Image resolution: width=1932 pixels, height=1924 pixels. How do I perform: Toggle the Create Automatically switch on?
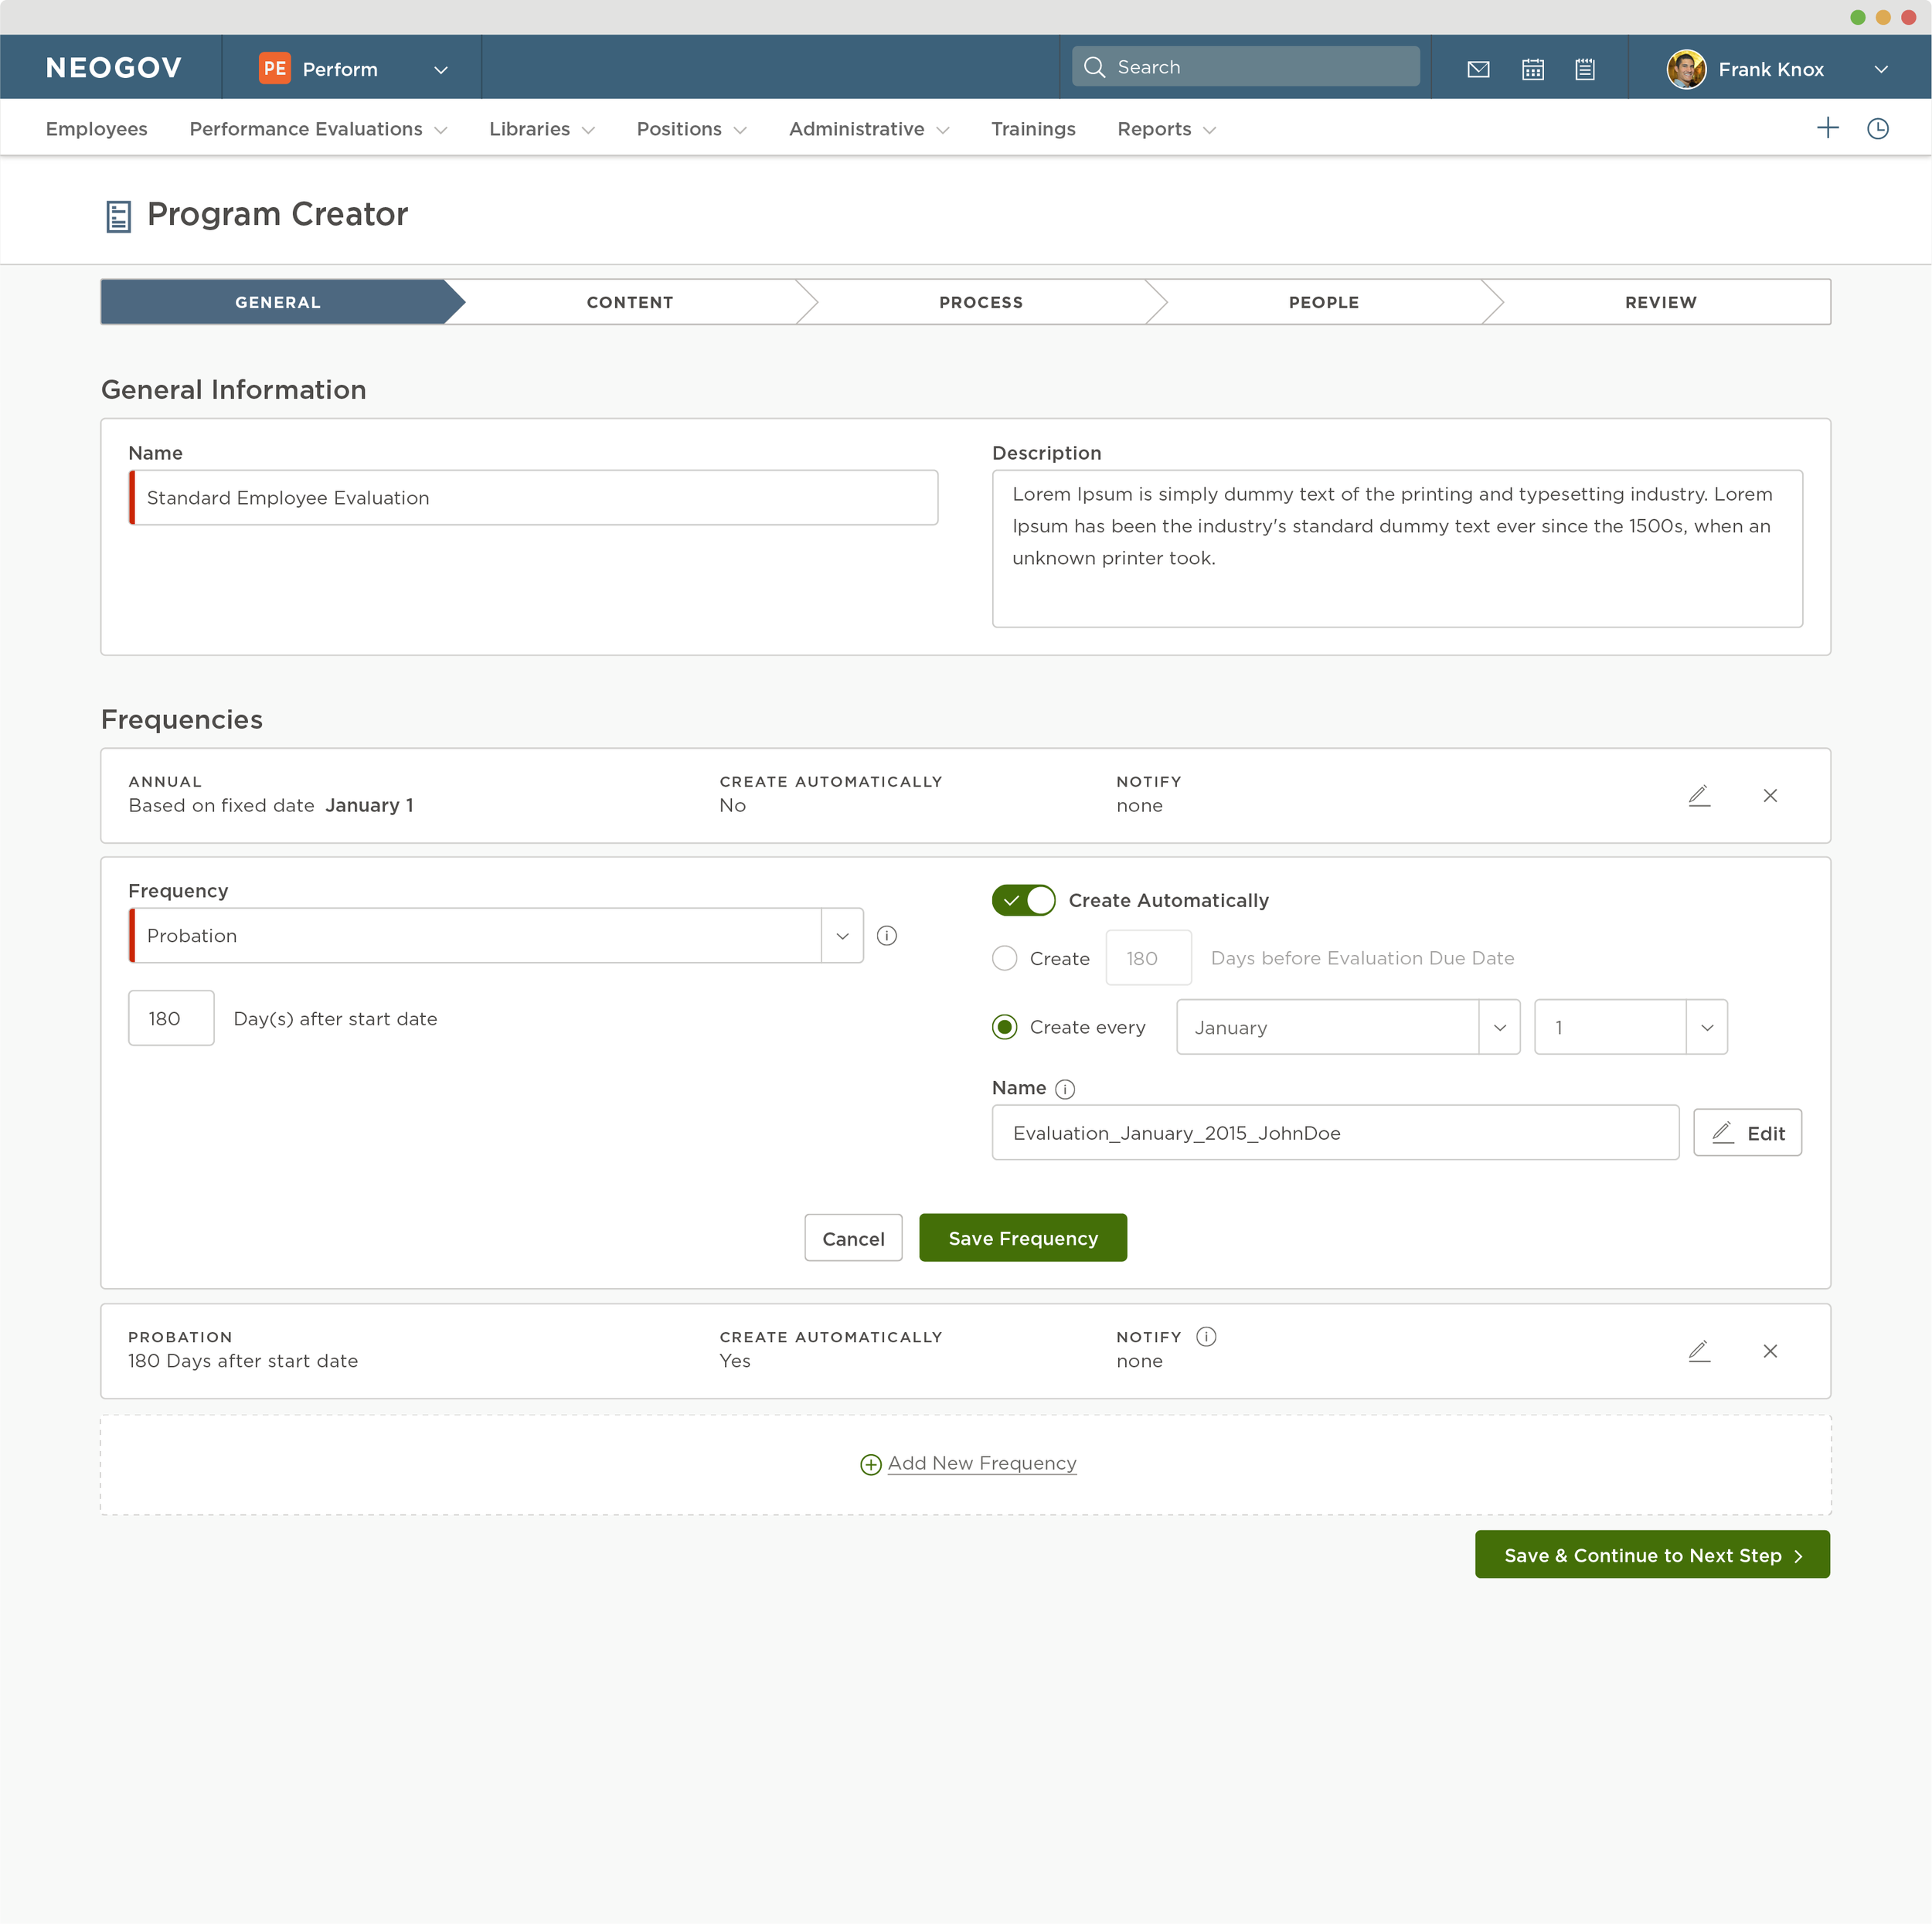[x=1021, y=900]
